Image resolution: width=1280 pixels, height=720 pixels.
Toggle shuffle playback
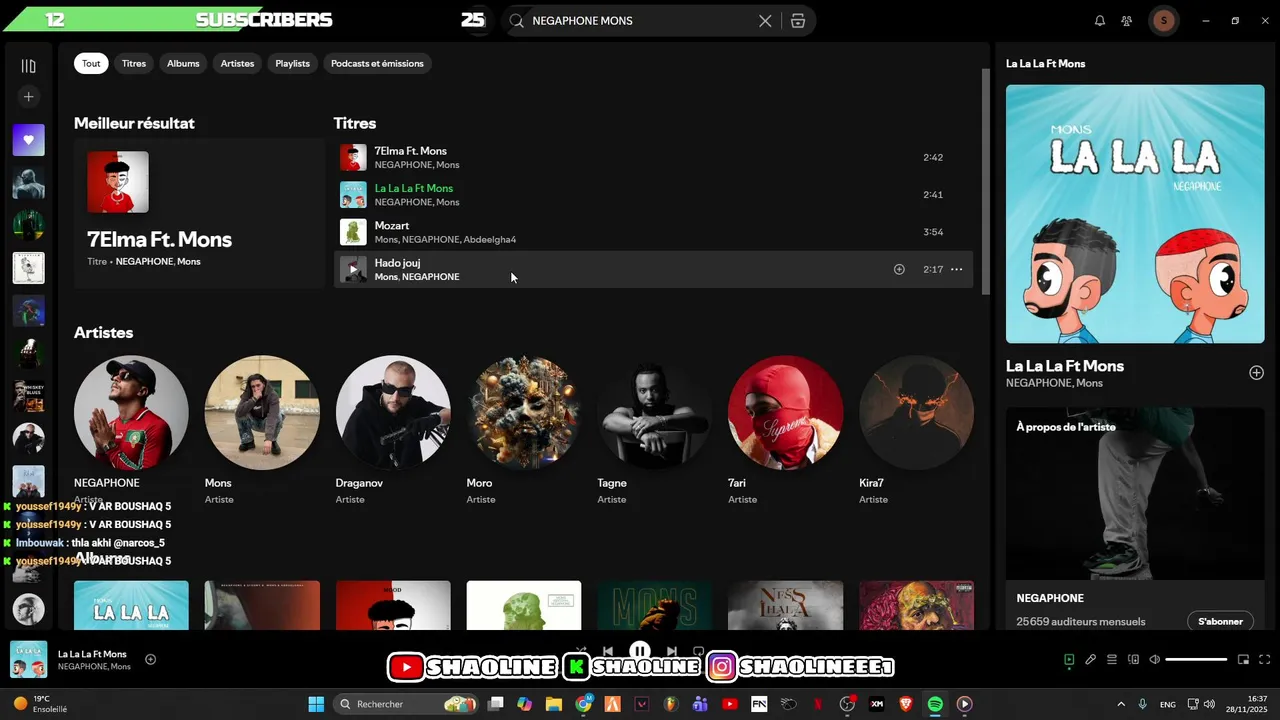tap(581, 651)
